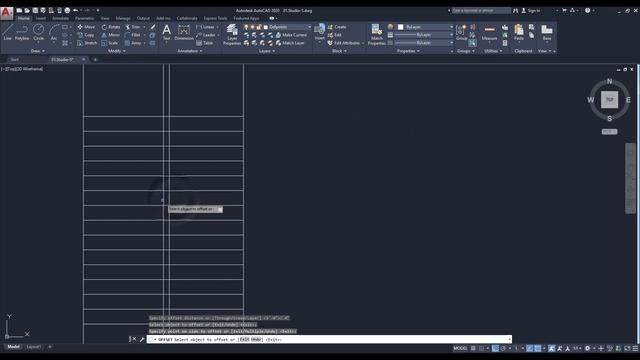The height and width of the screenshot is (360, 640).
Task: Activate the Copy command
Action: click(x=86, y=35)
